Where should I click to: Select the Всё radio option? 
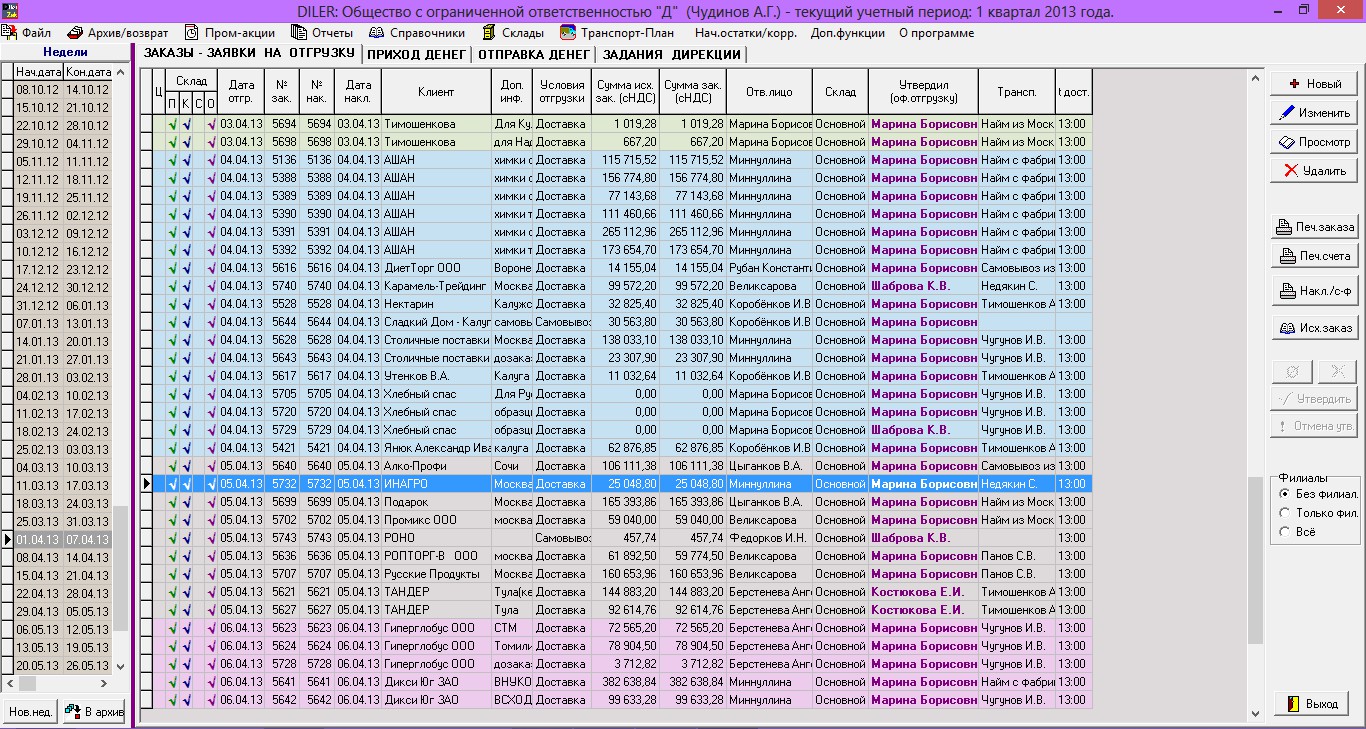(1298, 532)
